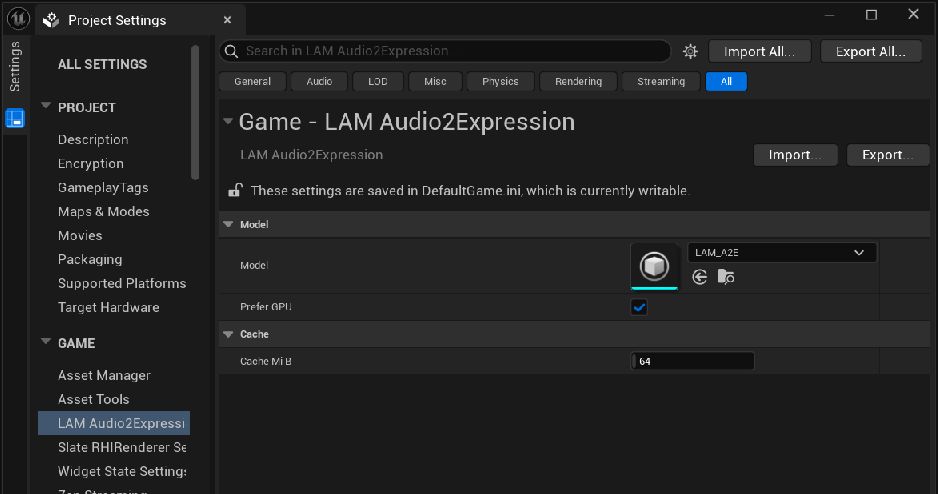The width and height of the screenshot is (938, 494).
Task: Select the Streaming filter tab
Action: (x=661, y=81)
